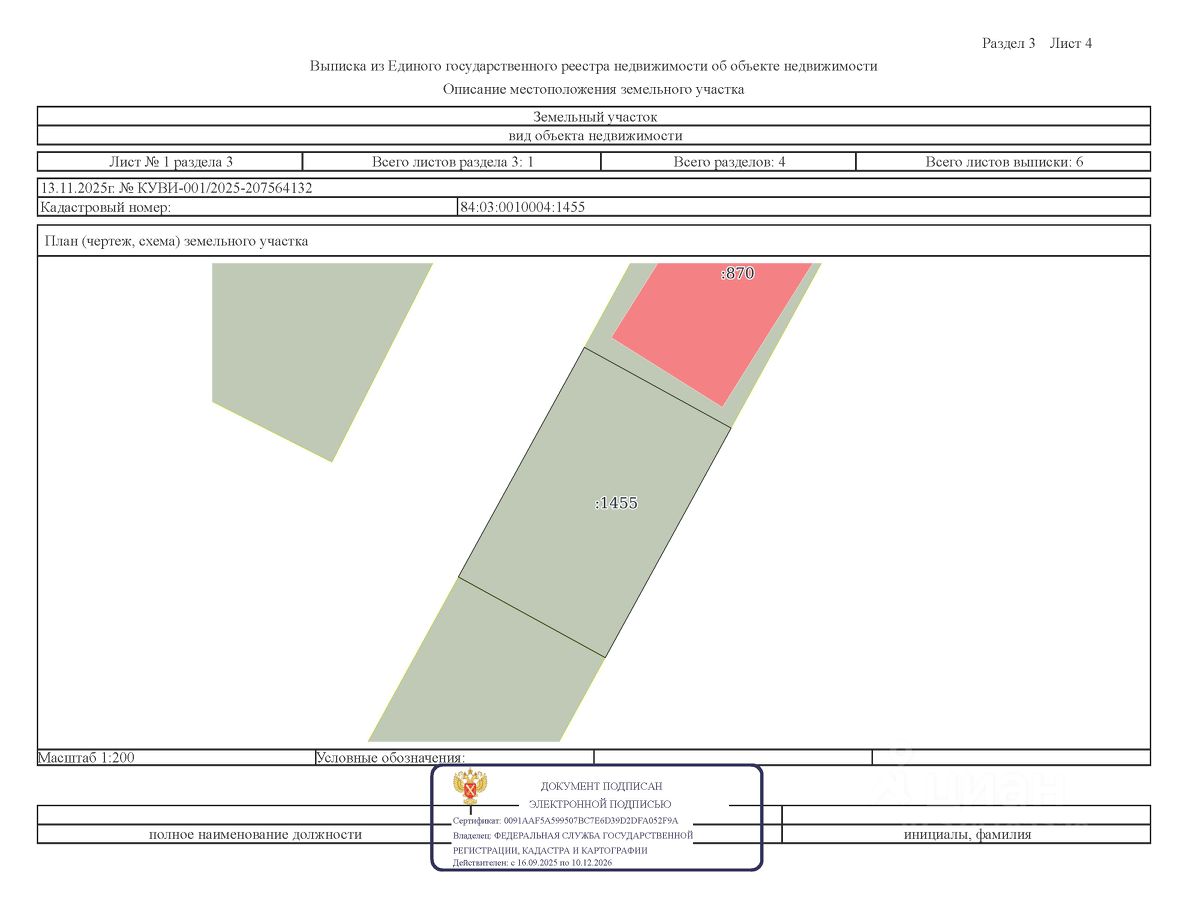
Task: Click 'вид объекта недвижимости' caption
Action: 595,136
